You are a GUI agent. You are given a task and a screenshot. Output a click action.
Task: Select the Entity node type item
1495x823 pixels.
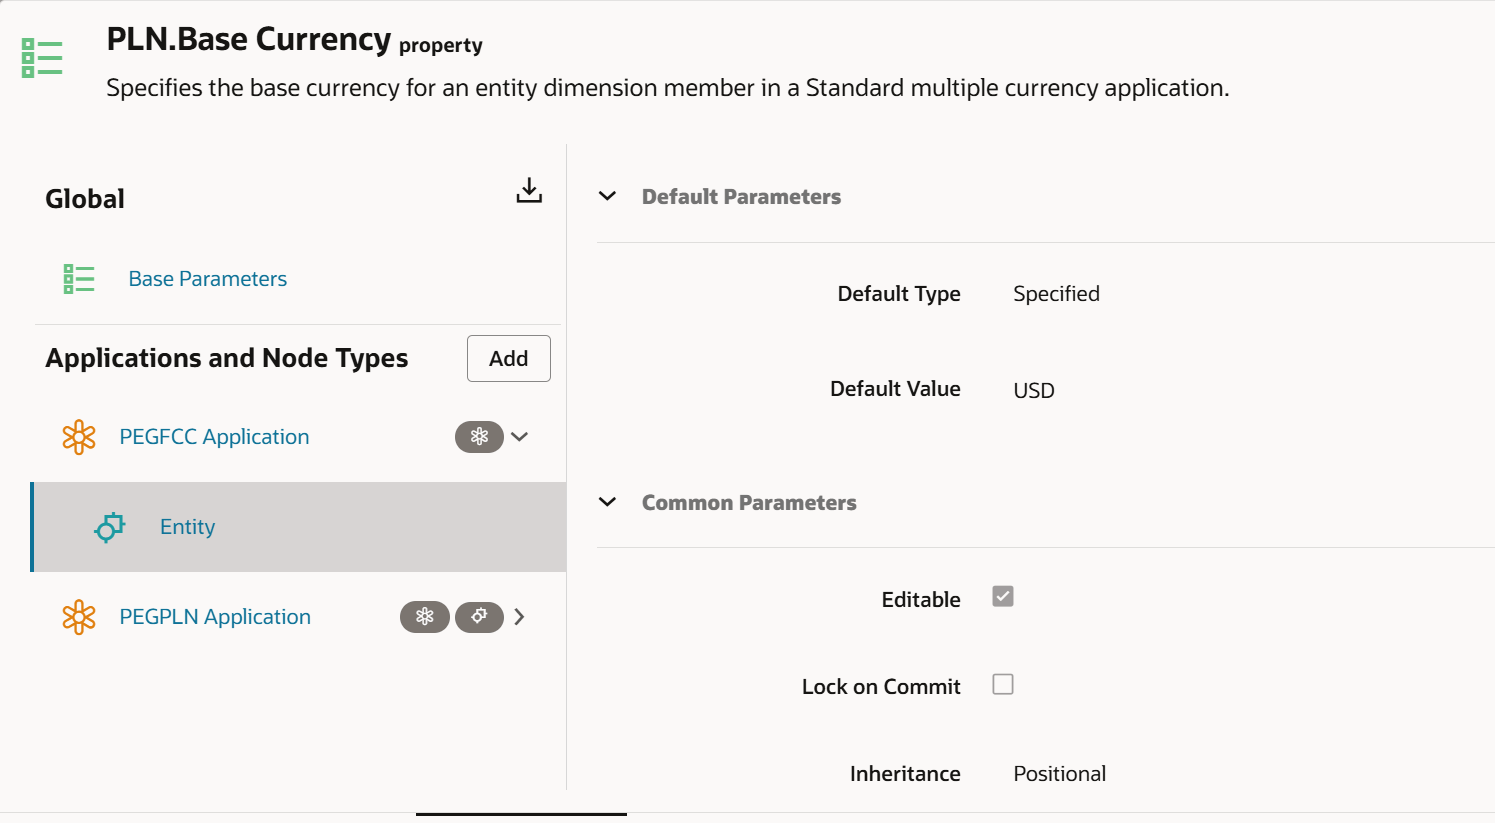(x=299, y=527)
